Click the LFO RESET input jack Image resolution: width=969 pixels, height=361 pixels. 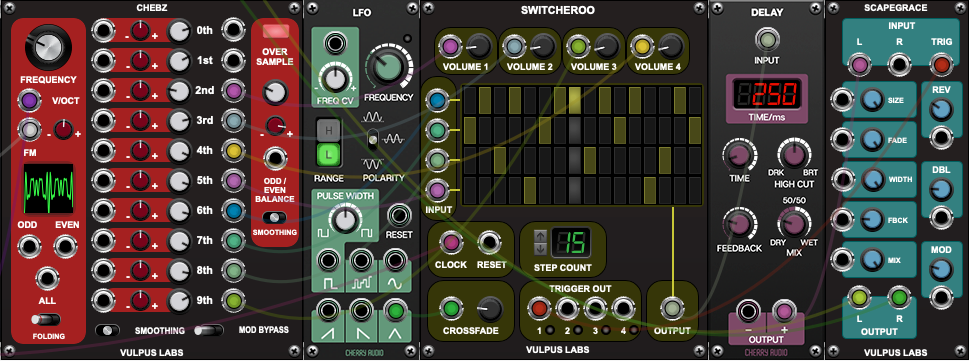click(x=399, y=215)
